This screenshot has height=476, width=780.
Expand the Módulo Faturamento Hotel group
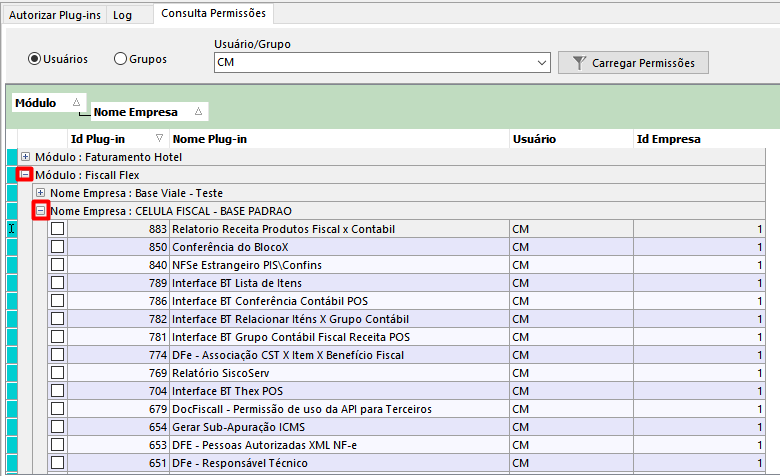25,157
